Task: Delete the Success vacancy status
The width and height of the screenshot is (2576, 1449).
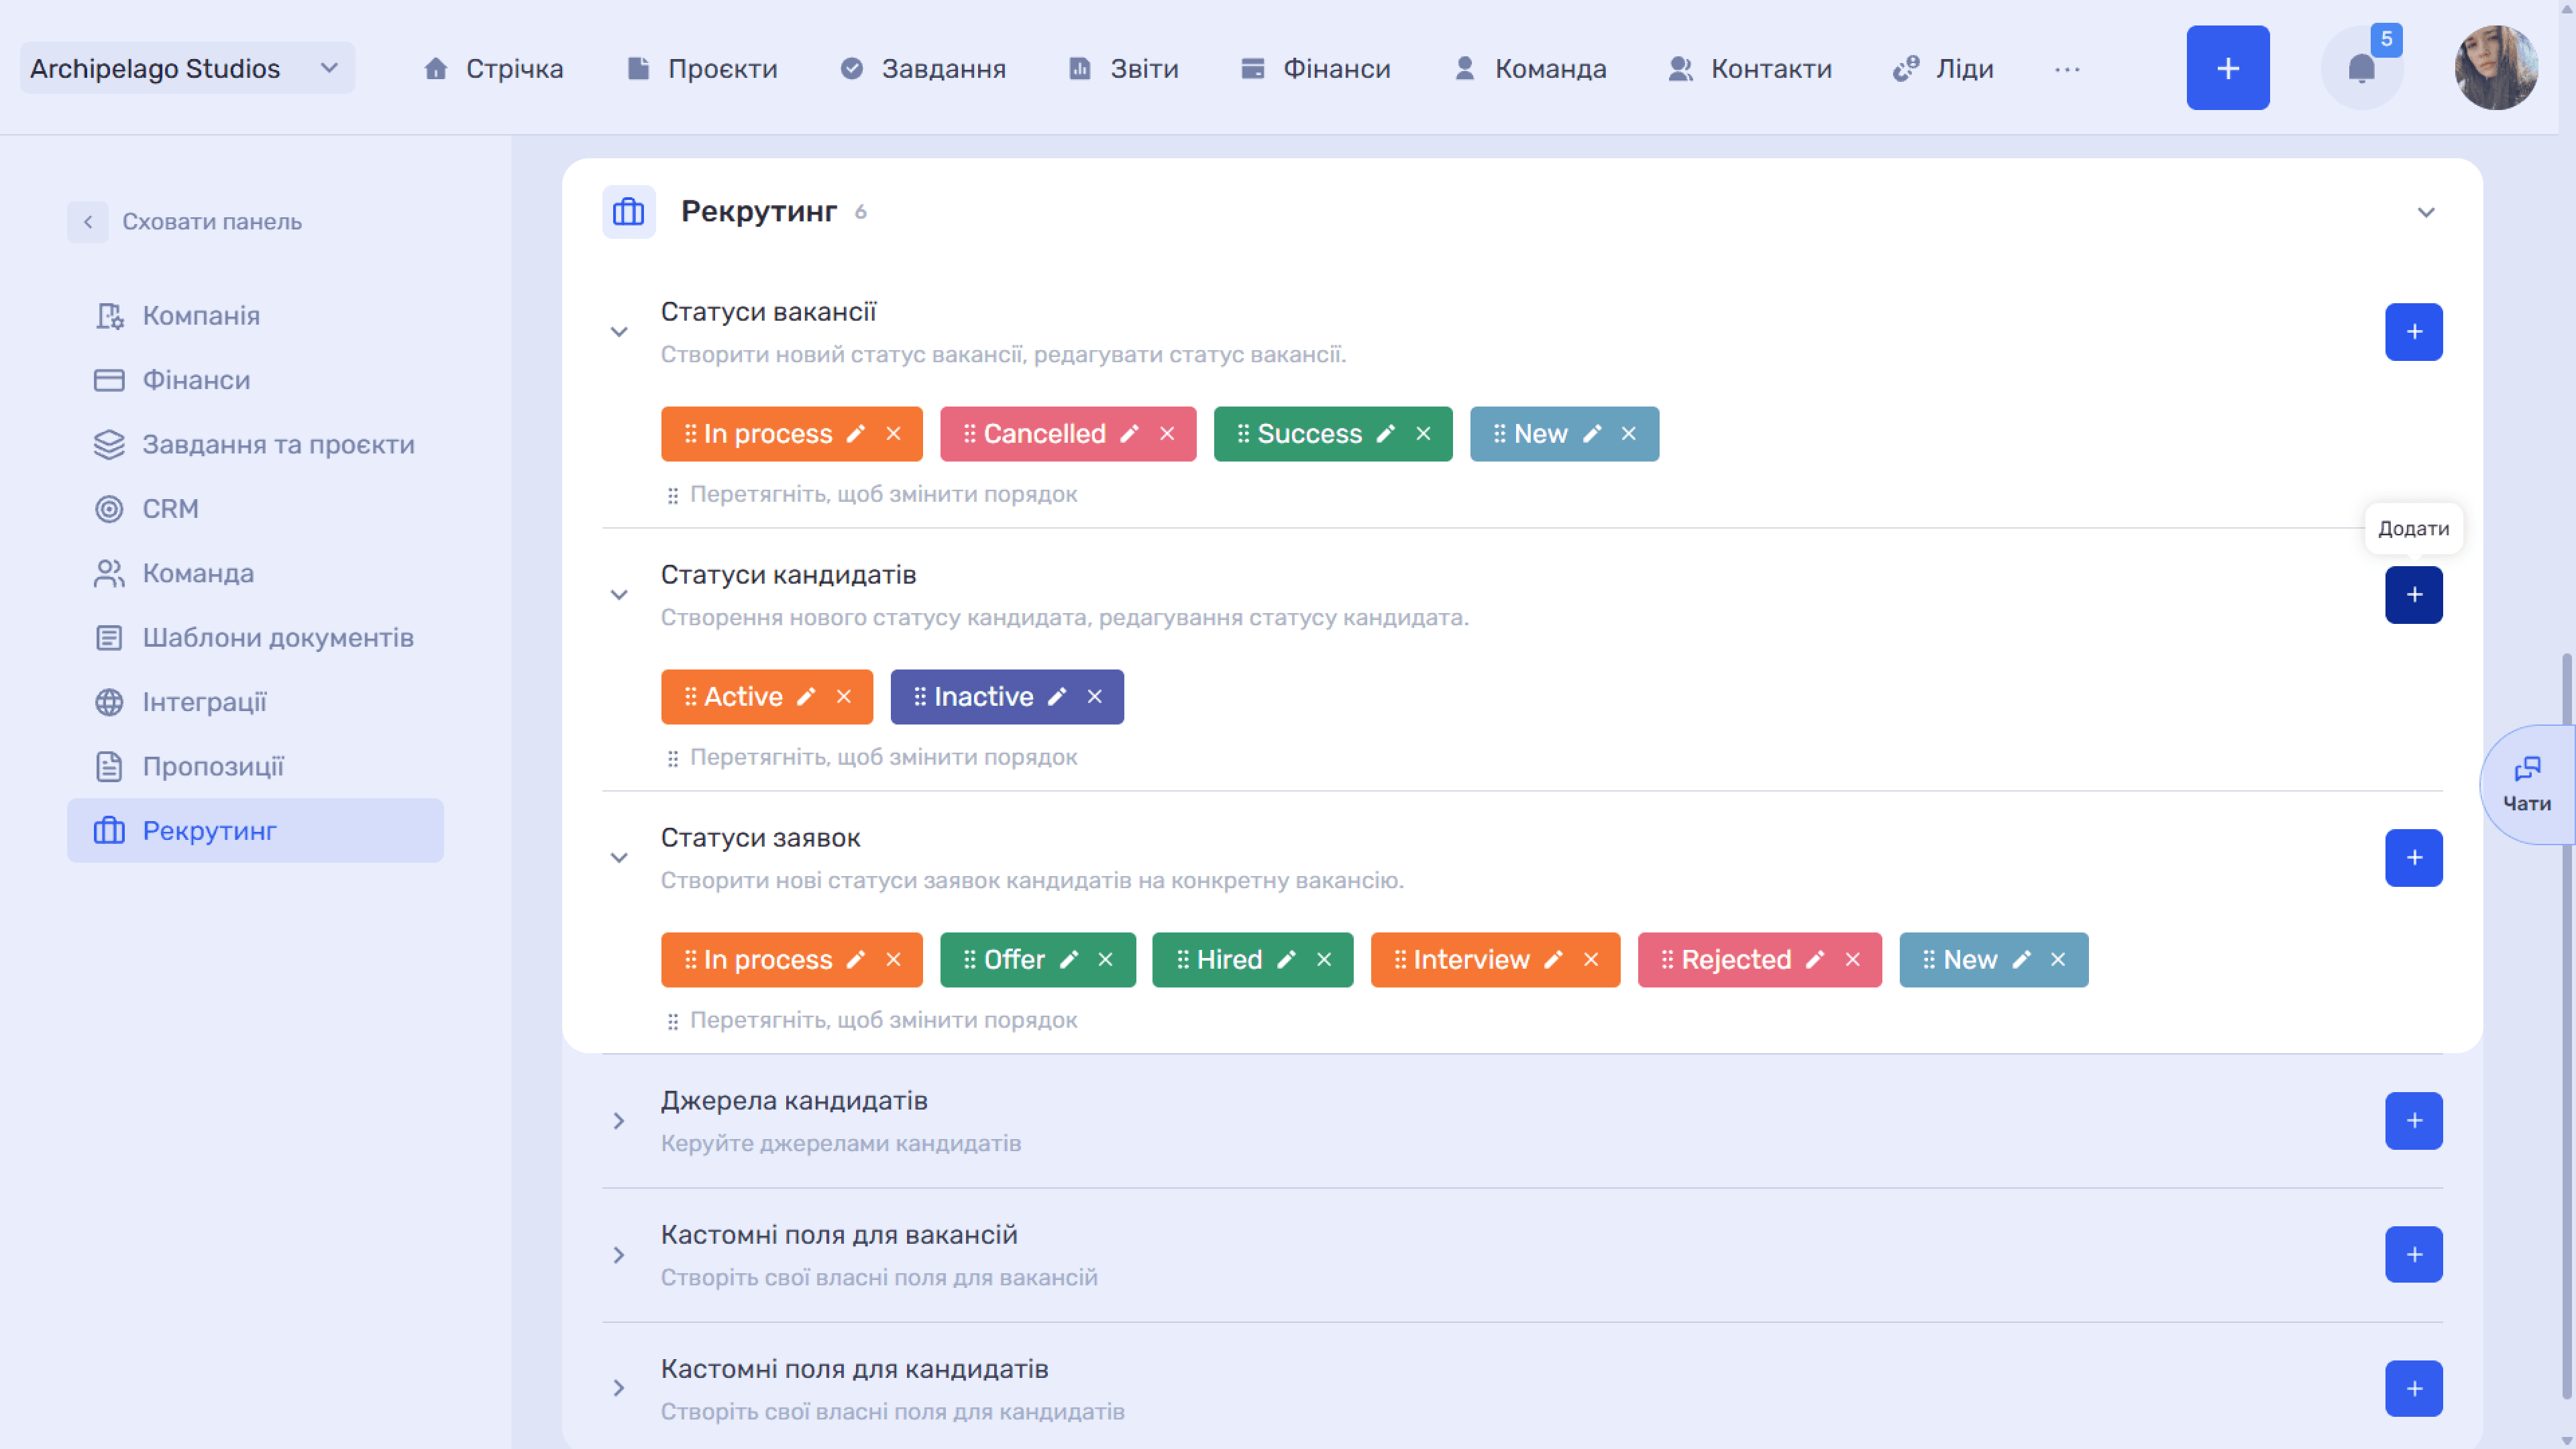Action: 1423,434
